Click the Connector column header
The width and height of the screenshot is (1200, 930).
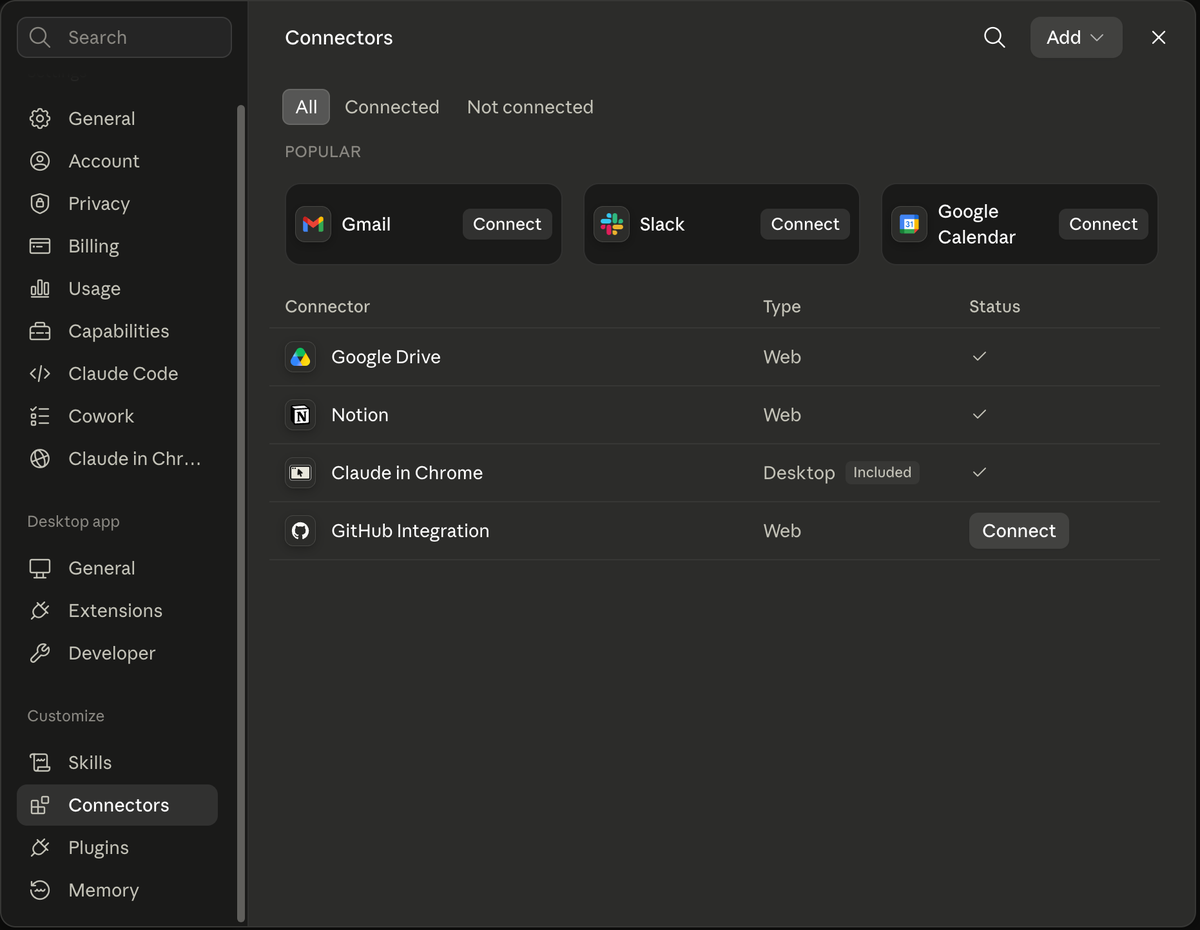point(327,307)
